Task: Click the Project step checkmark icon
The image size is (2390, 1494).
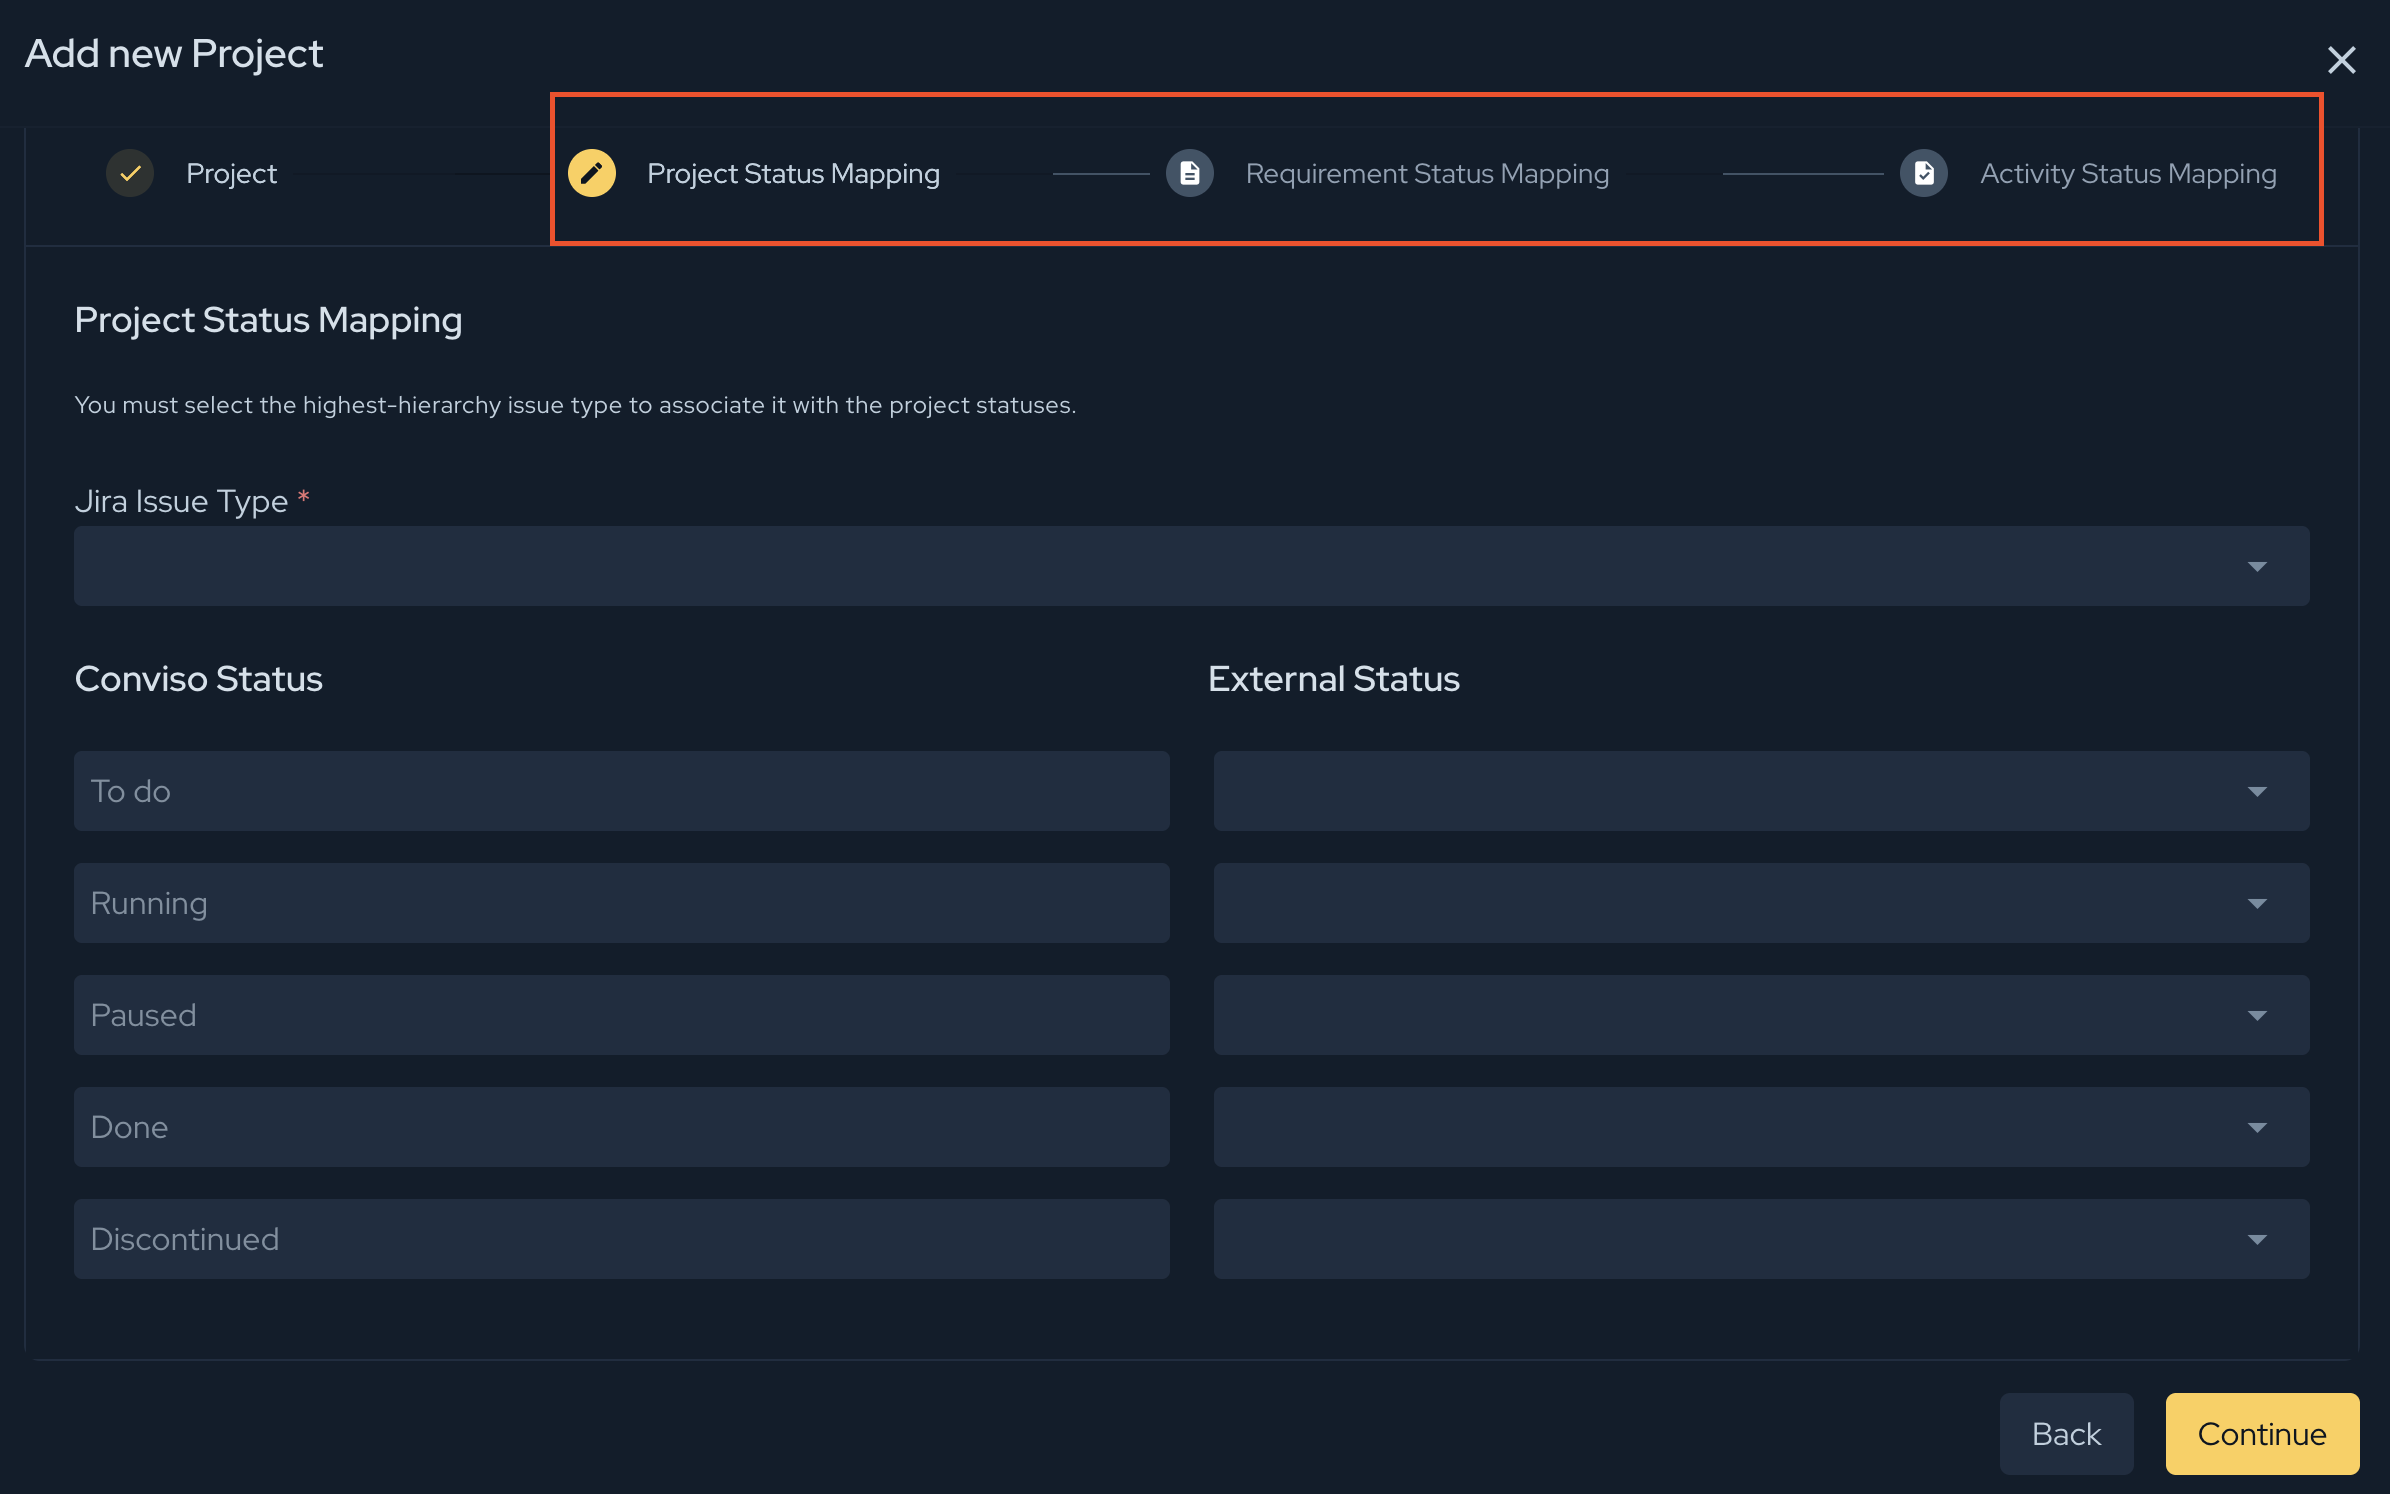Action: (130, 173)
